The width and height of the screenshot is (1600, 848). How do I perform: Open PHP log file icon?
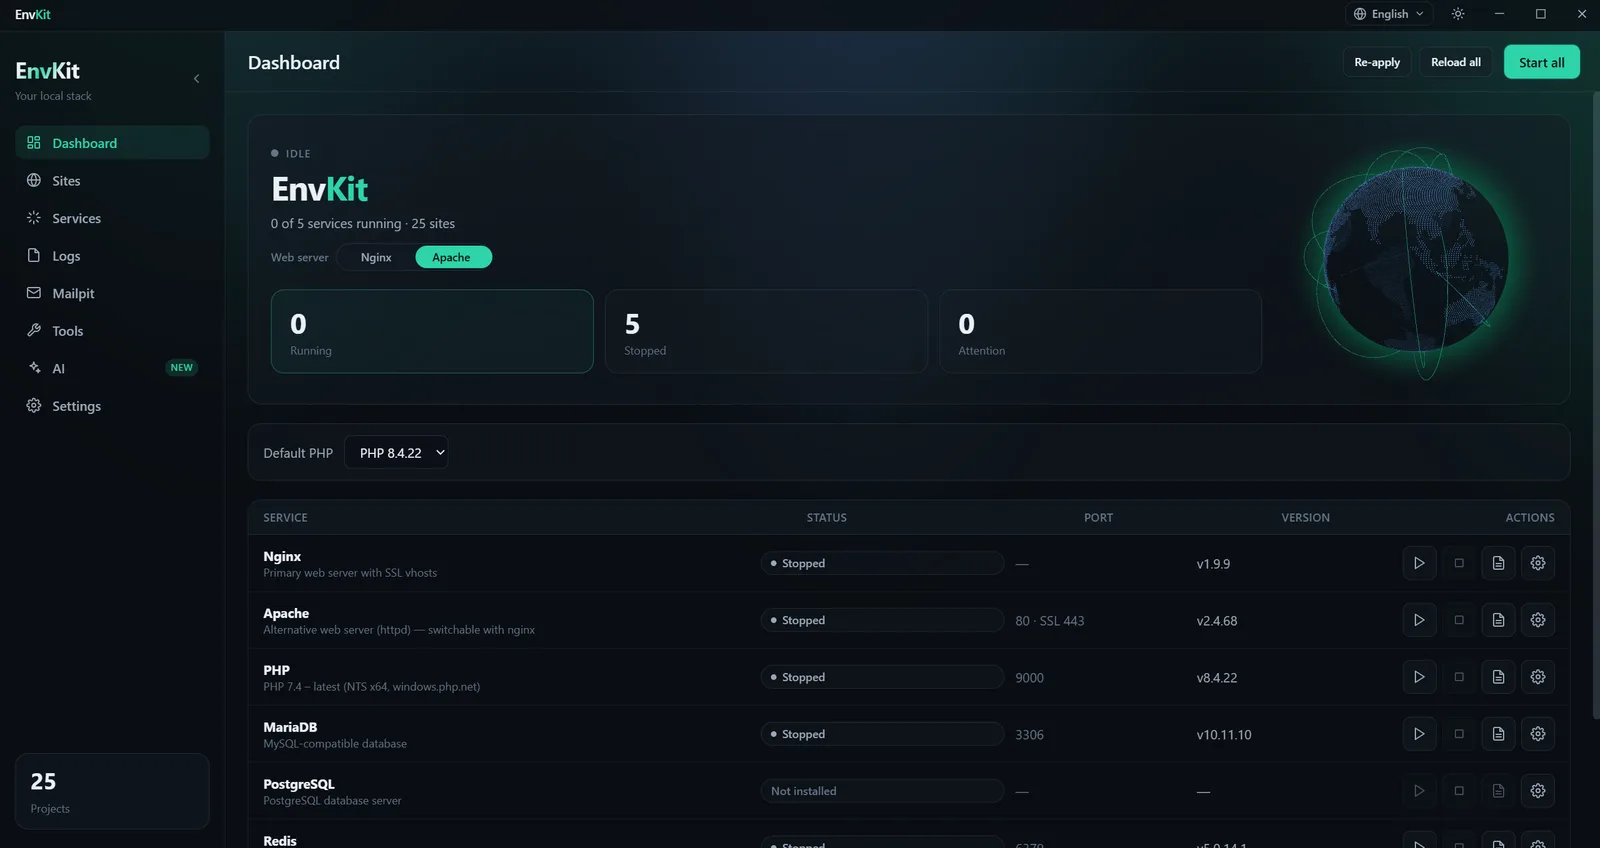pos(1498,677)
